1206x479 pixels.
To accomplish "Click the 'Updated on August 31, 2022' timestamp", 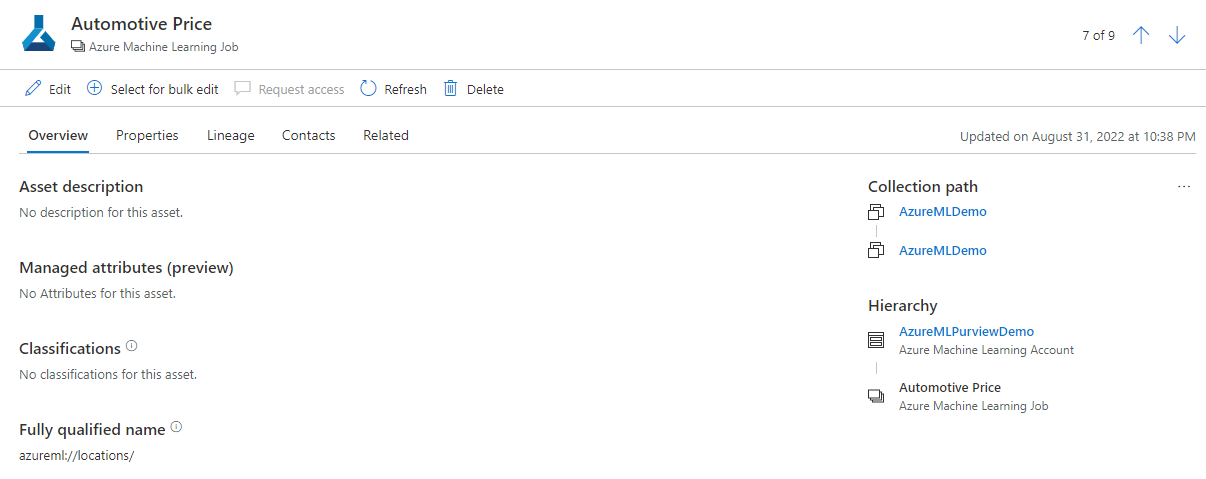I will click(x=1078, y=136).
